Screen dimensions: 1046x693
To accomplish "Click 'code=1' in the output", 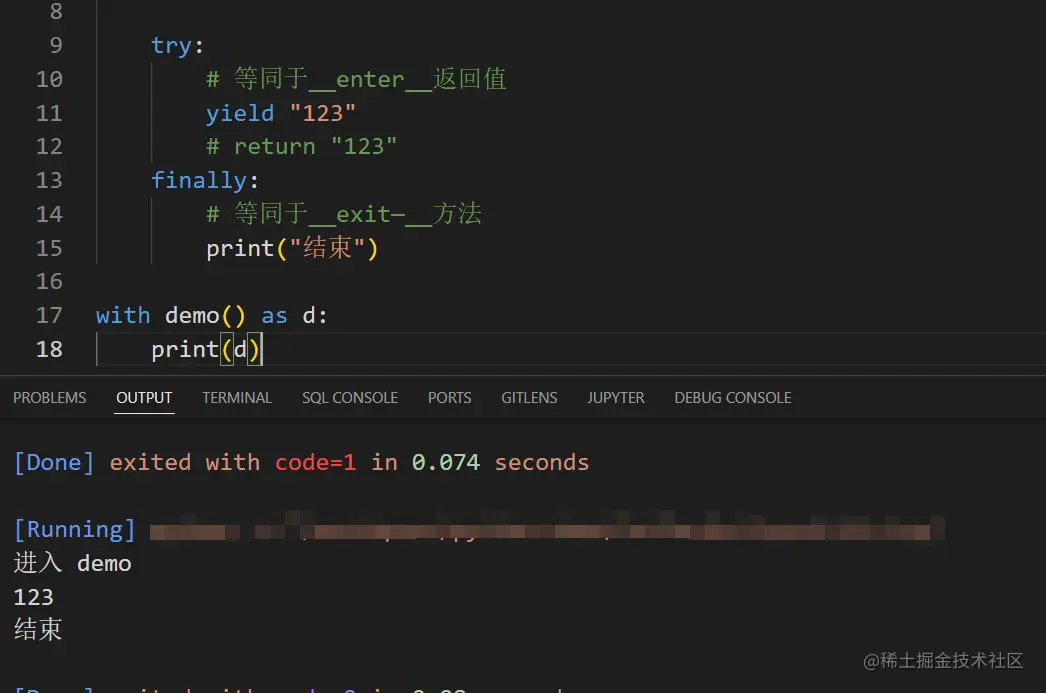I will point(316,462).
